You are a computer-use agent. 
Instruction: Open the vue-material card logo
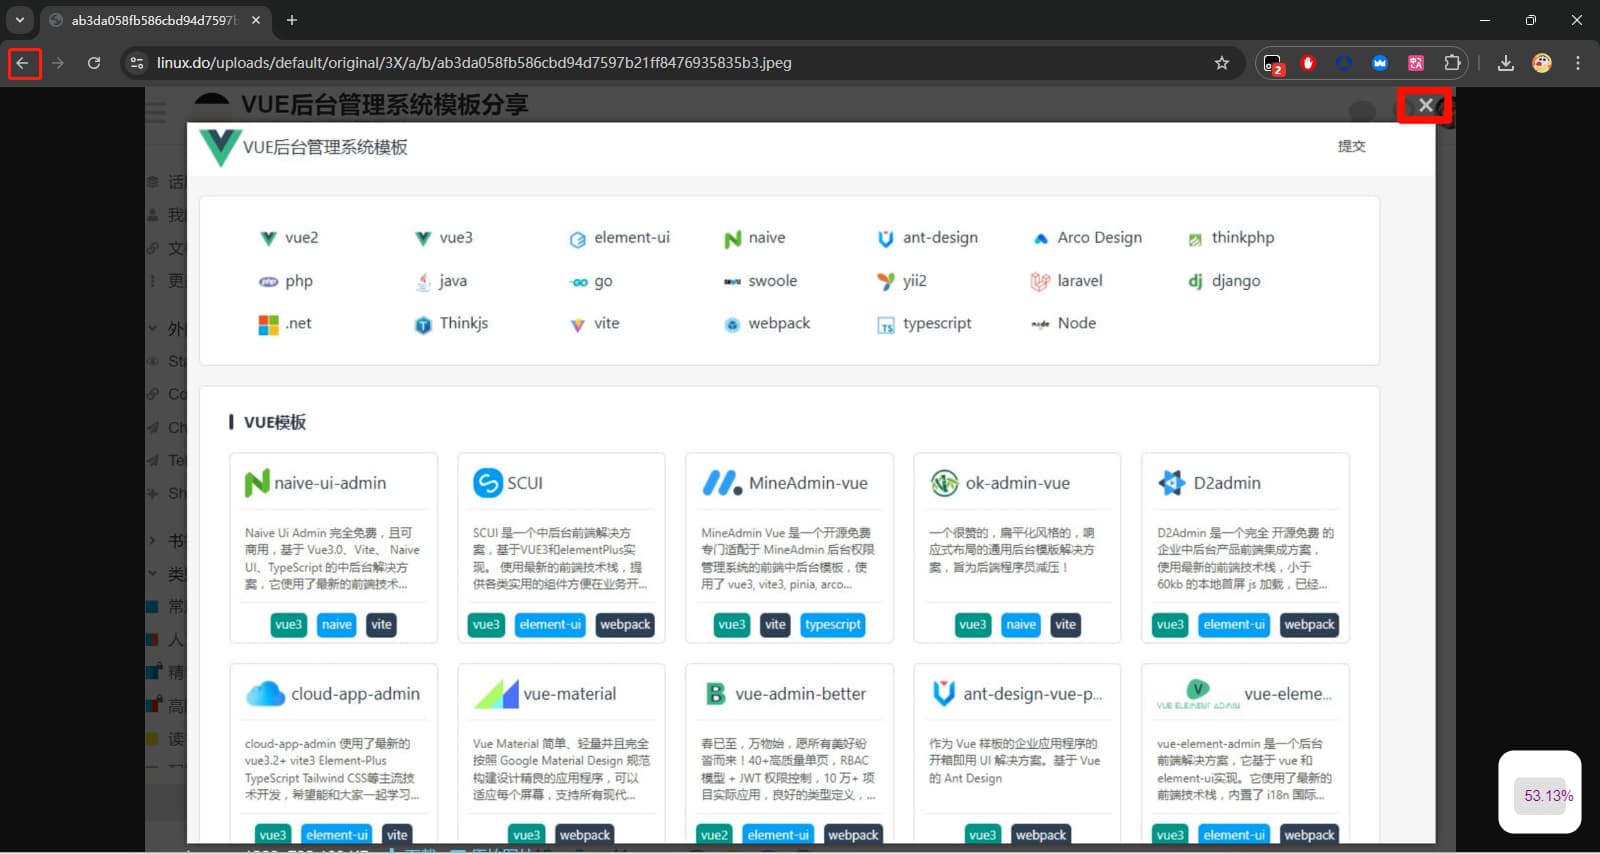click(x=496, y=694)
